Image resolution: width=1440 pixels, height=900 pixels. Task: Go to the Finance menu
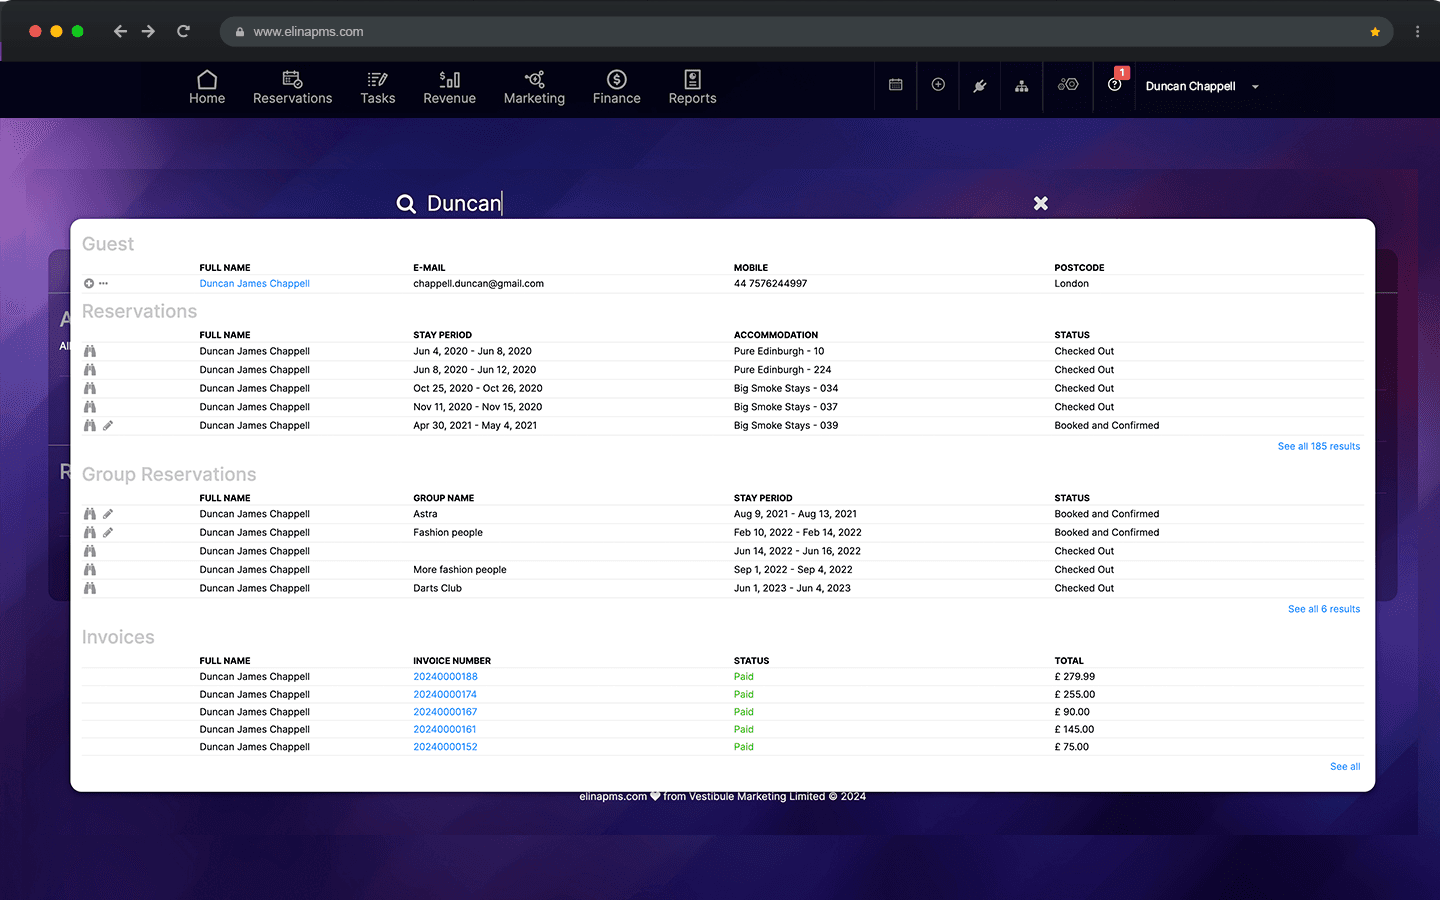[x=616, y=87]
